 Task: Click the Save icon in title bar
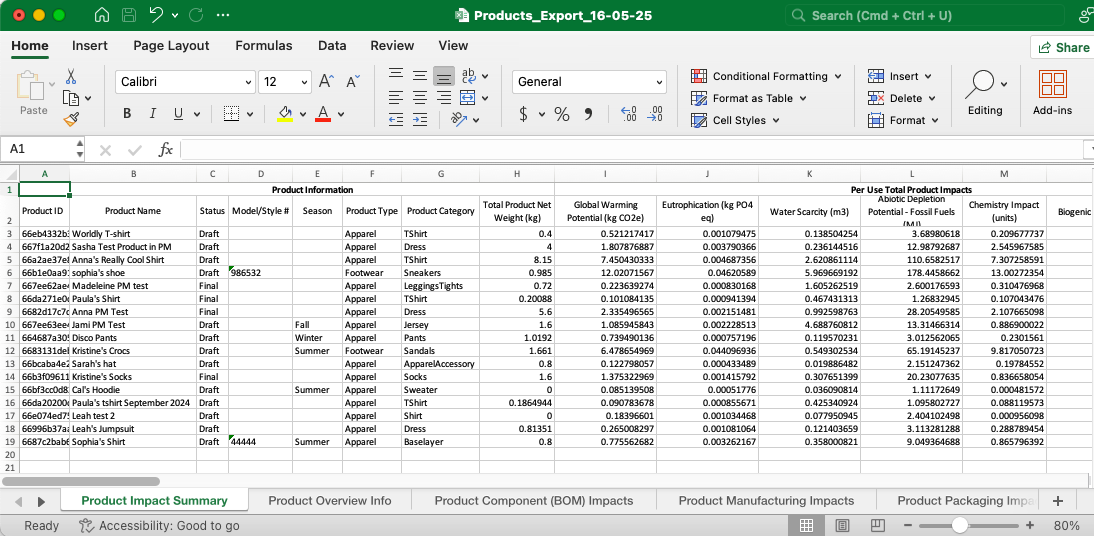click(x=129, y=15)
